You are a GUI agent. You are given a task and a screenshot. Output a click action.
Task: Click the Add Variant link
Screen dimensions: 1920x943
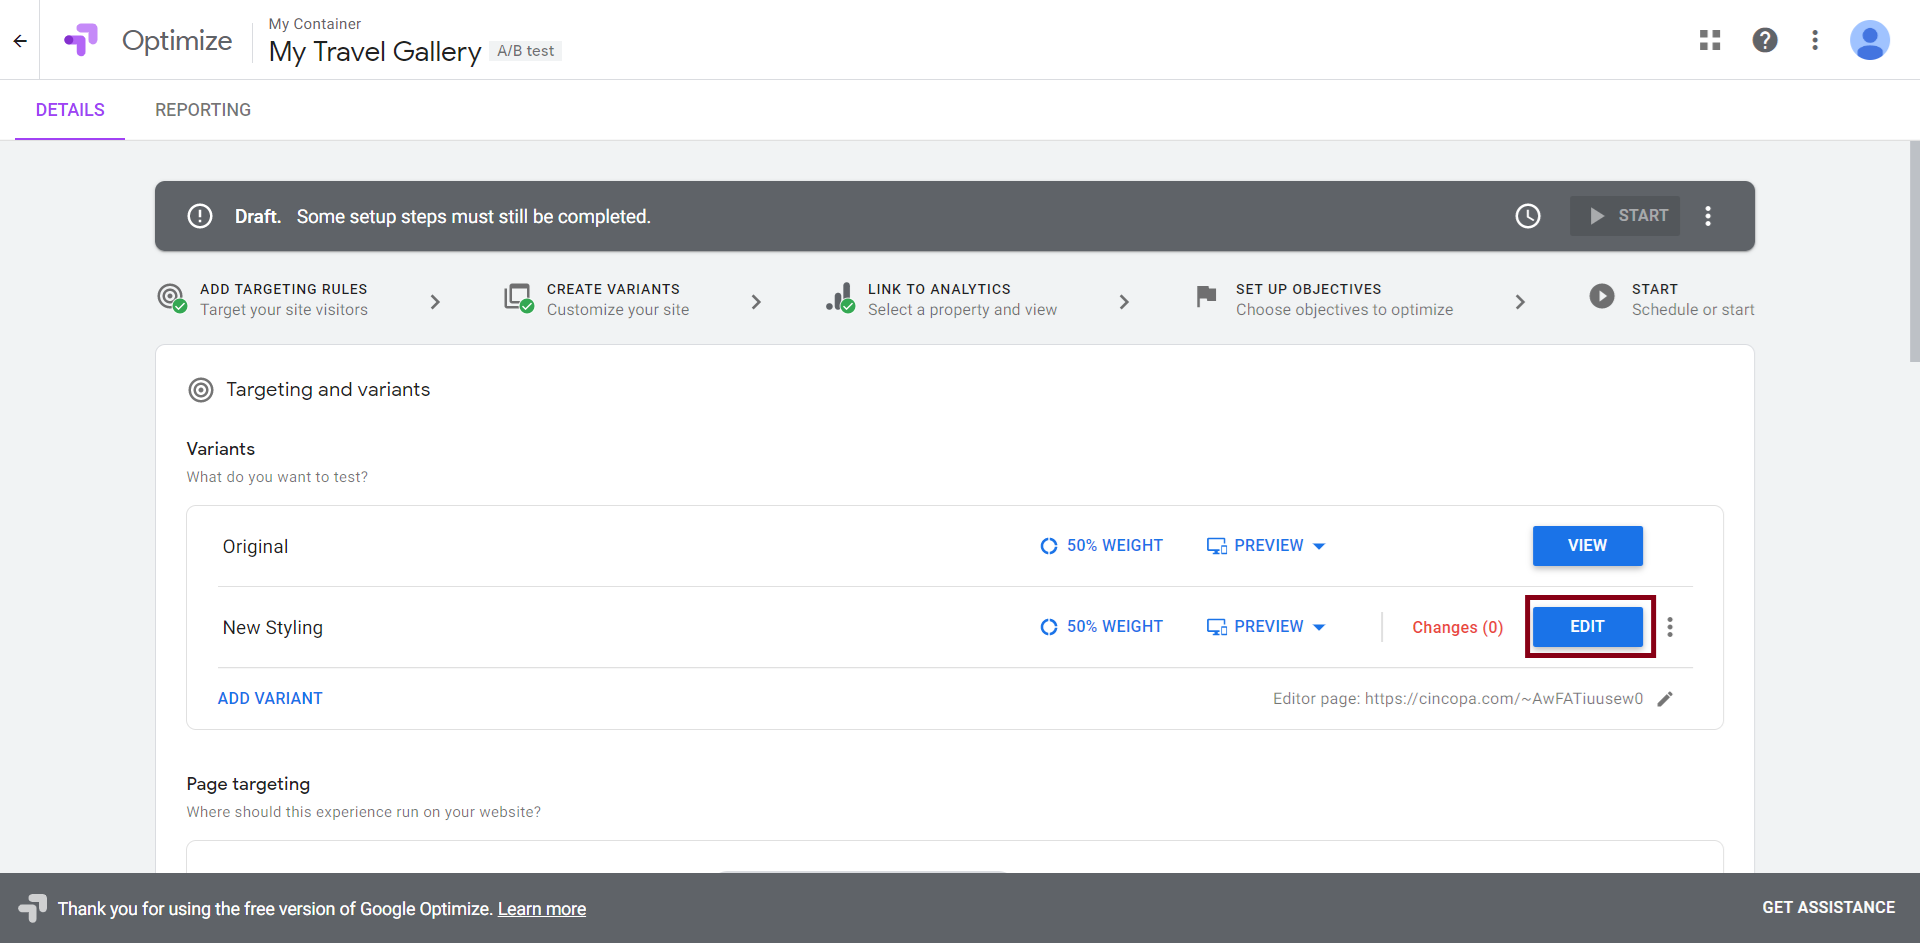pos(270,699)
